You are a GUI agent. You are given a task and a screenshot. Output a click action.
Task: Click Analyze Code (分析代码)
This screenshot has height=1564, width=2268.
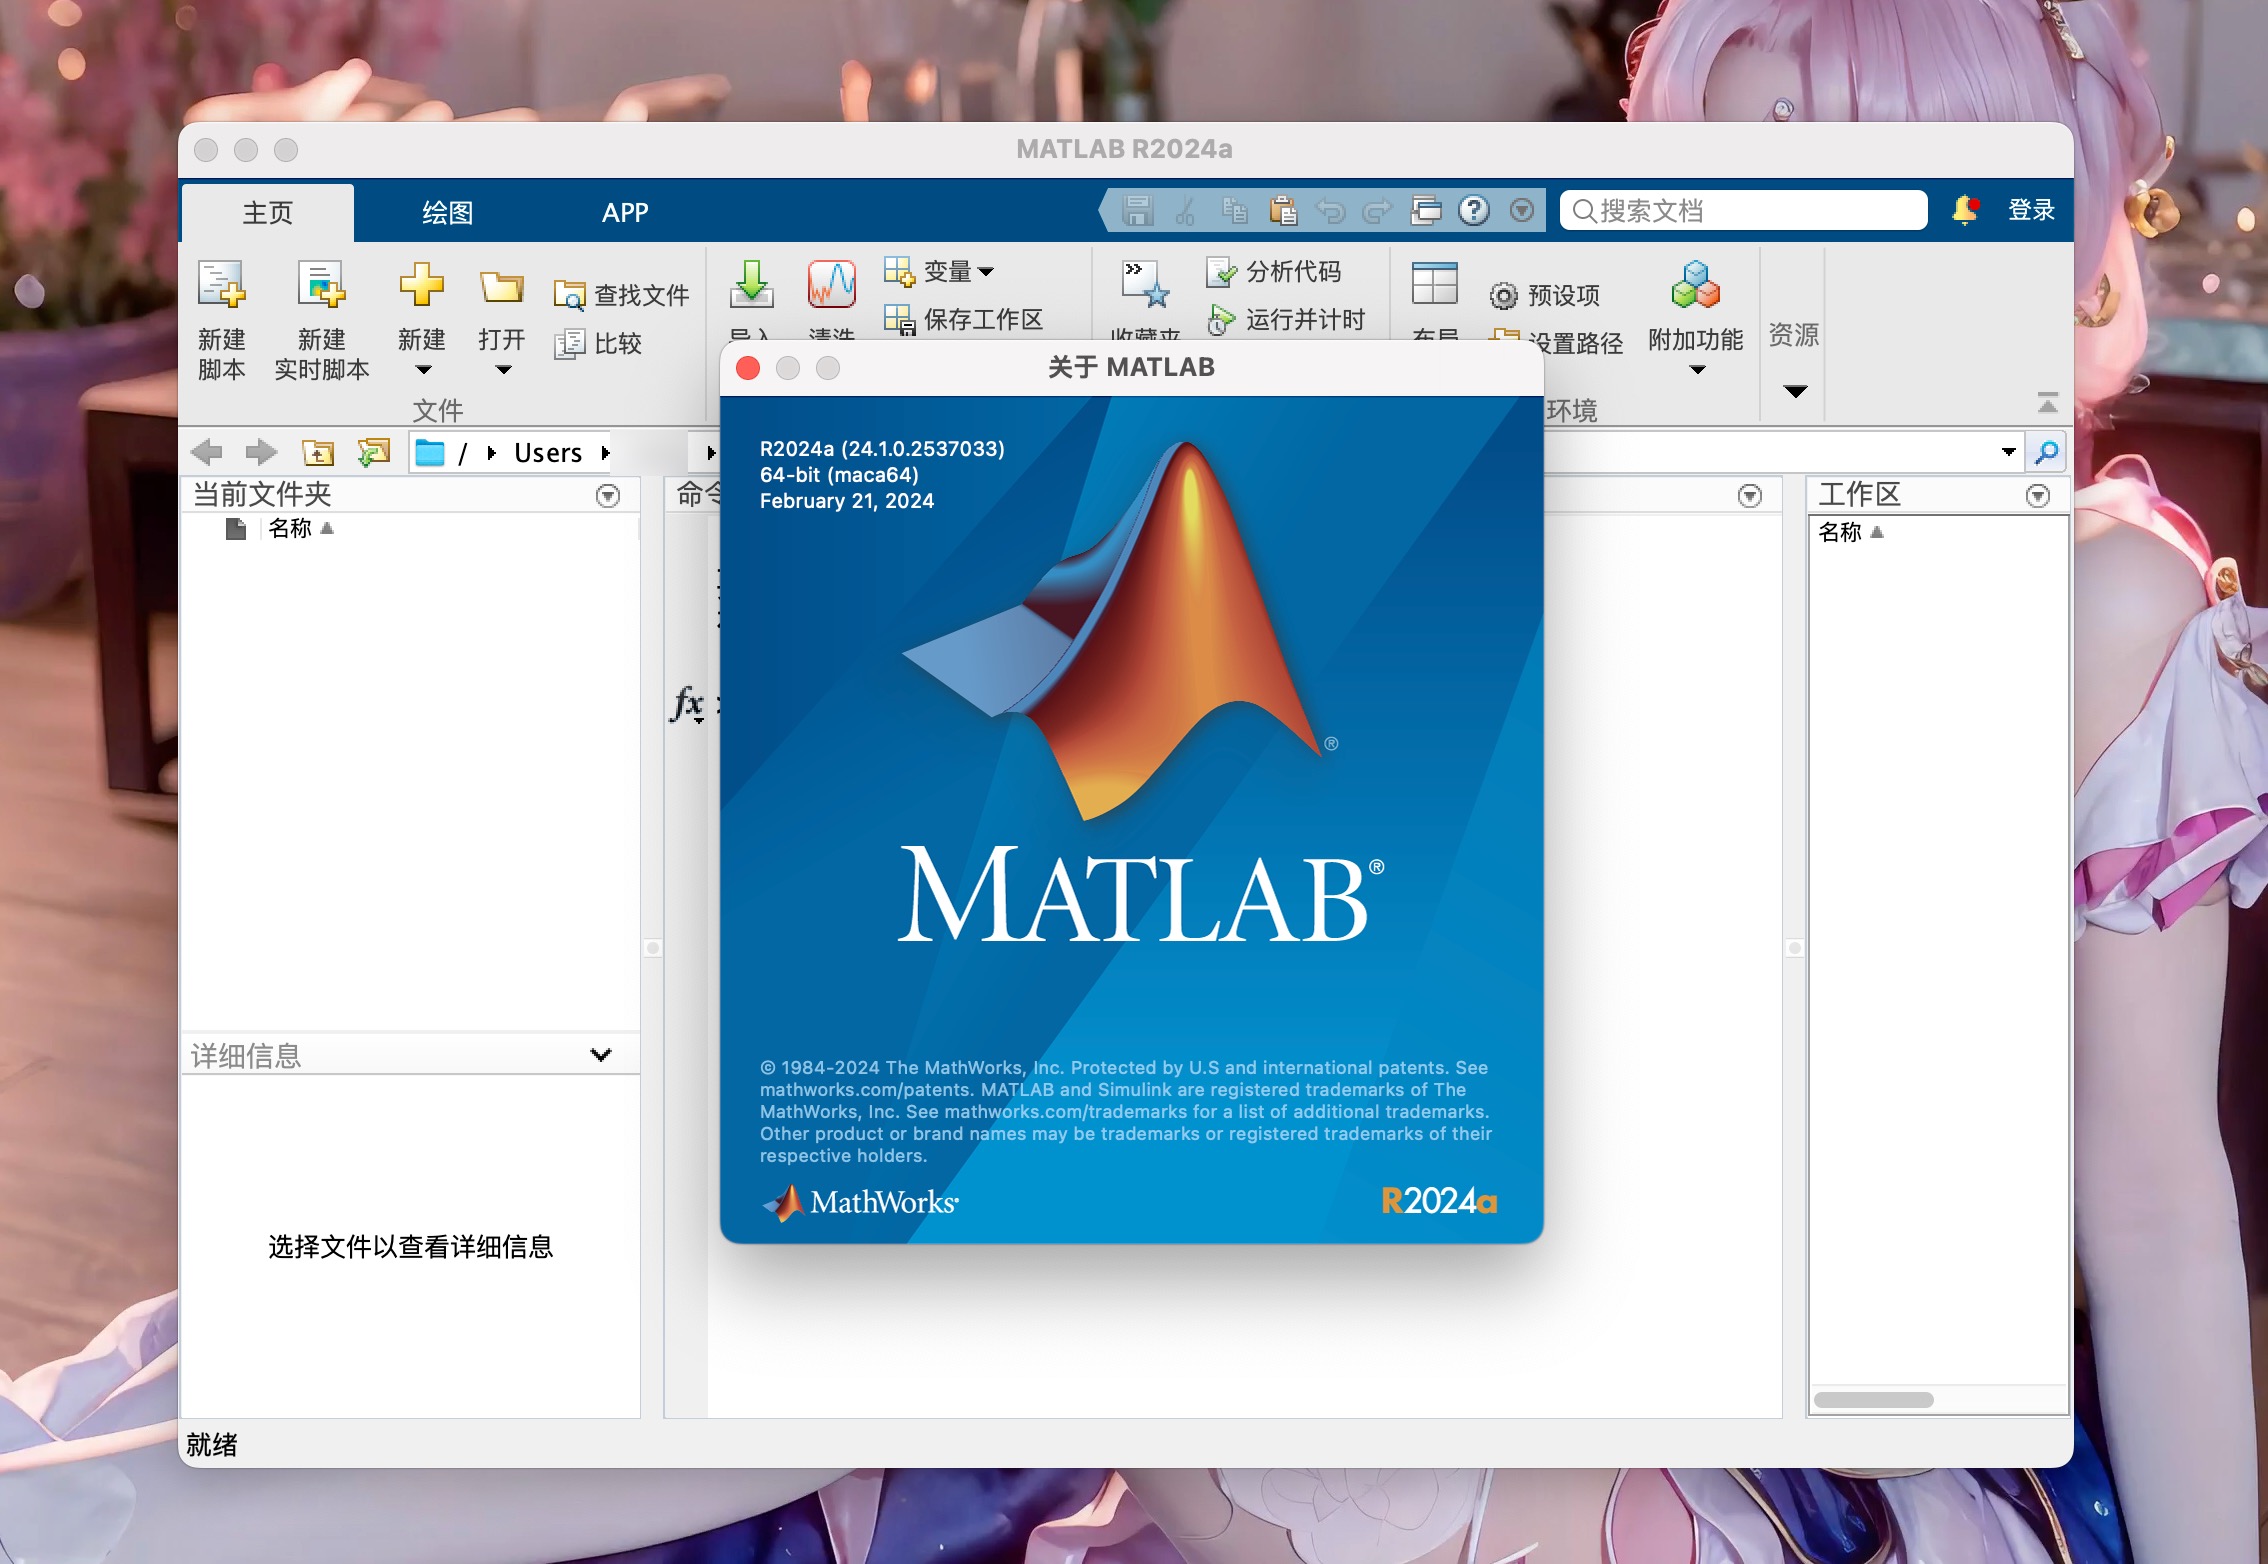(1274, 271)
